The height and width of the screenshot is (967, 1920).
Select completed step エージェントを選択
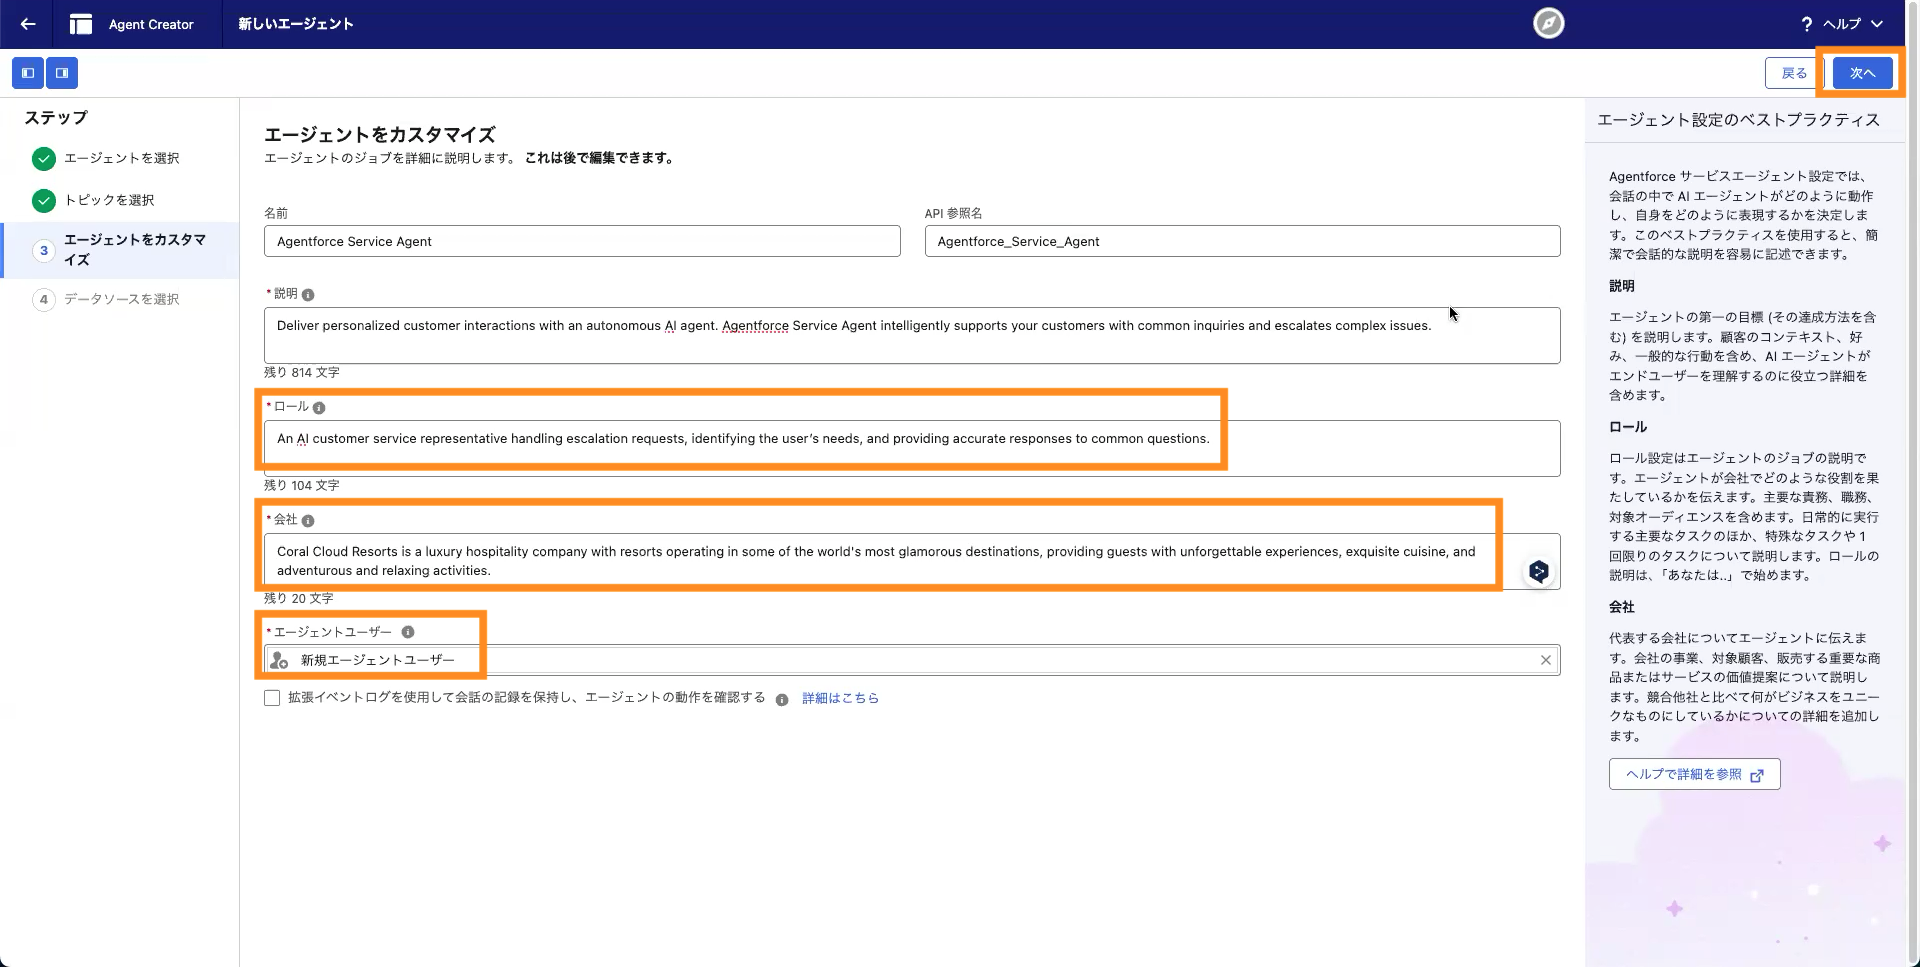pos(121,158)
